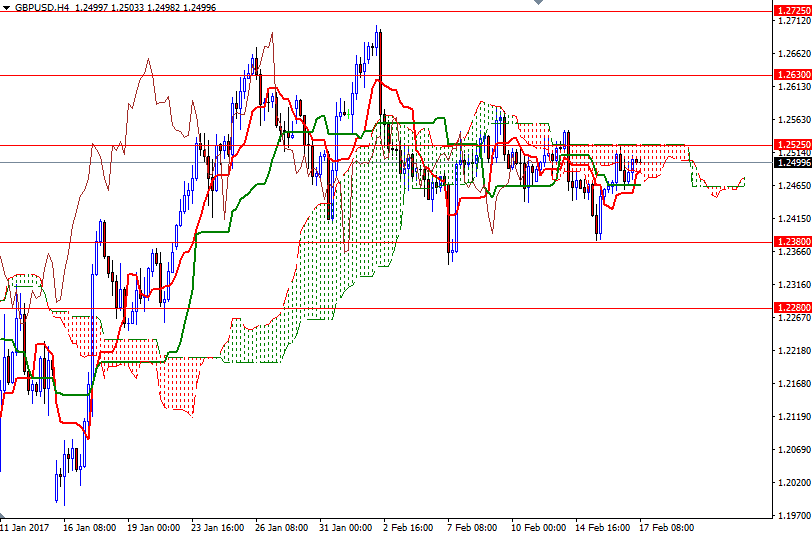The width and height of the screenshot is (812, 534).
Task: Select the 1.23800 red price level label
Action: point(792,242)
